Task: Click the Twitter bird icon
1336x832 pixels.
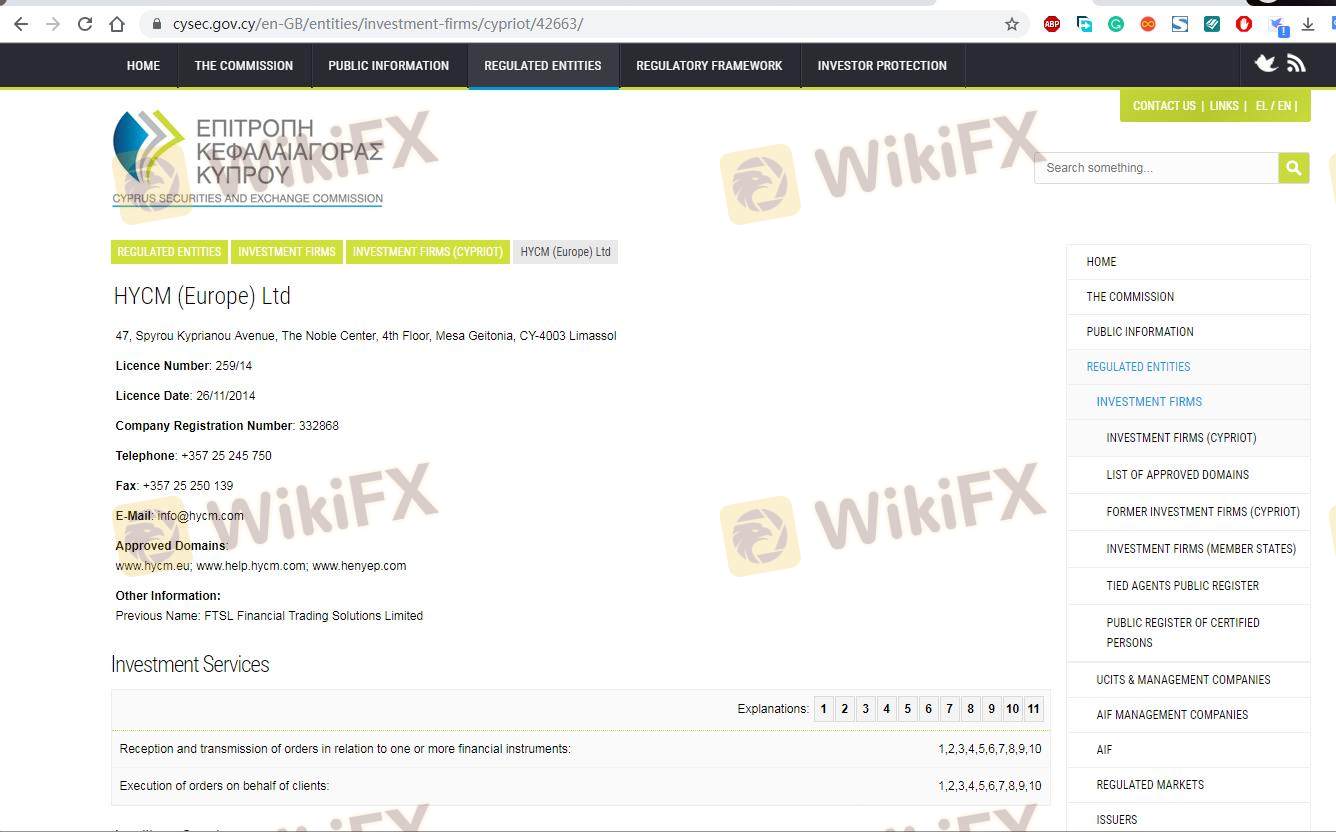Action: pyautogui.click(x=1266, y=64)
